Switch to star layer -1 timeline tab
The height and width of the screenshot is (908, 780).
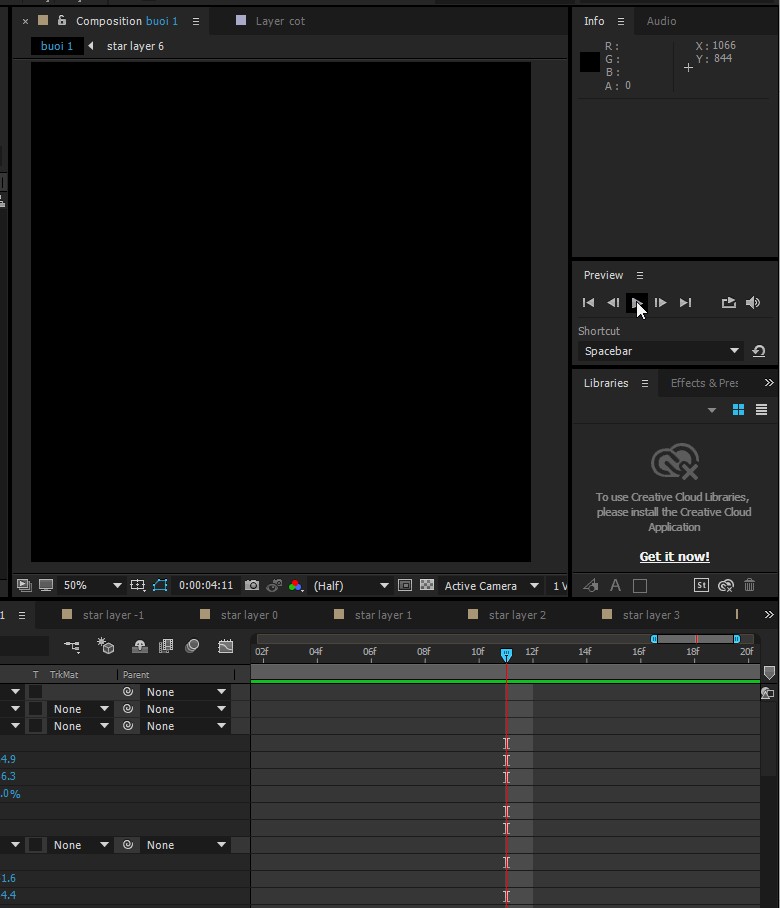[113, 615]
